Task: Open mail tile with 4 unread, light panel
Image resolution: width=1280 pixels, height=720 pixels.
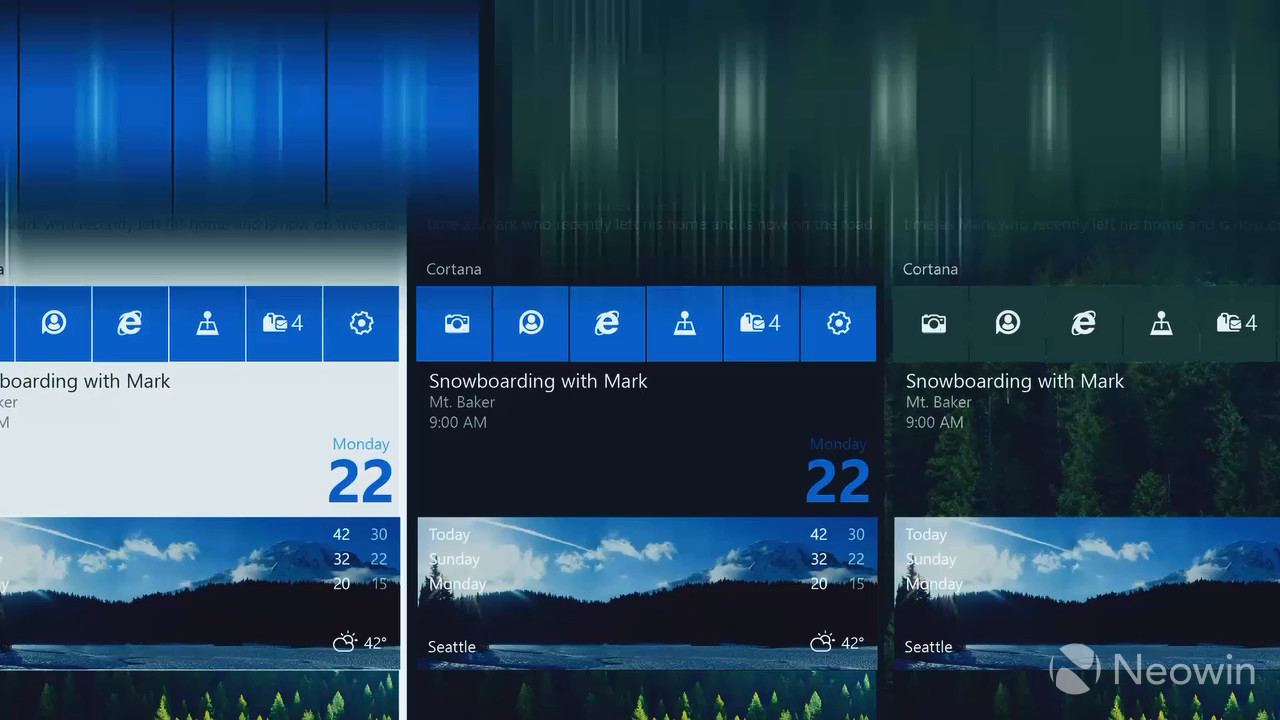Action: [x=283, y=323]
